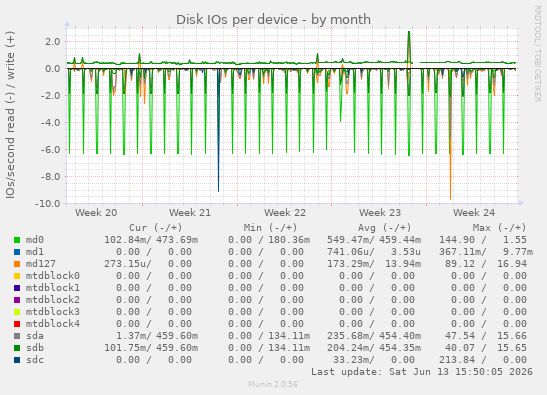Click the 'Avg (-/+)' column header
This screenshot has height=395, width=547.
(x=384, y=228)
